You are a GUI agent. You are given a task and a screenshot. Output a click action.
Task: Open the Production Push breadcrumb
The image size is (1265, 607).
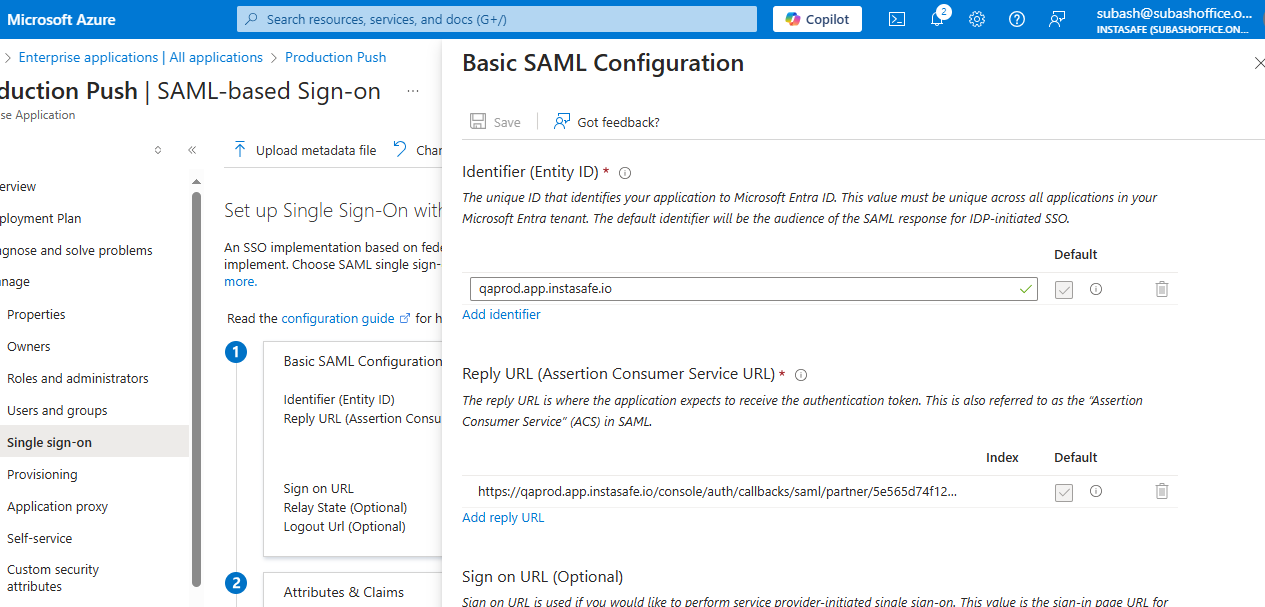pyautogui.click(x=336, y=57)
